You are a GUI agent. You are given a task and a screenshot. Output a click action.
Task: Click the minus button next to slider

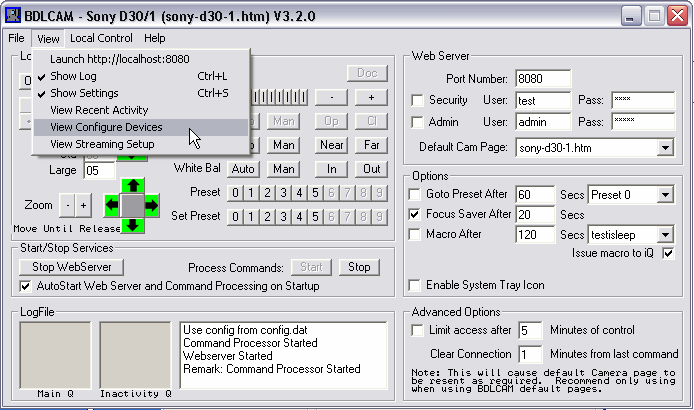point(332,97)
